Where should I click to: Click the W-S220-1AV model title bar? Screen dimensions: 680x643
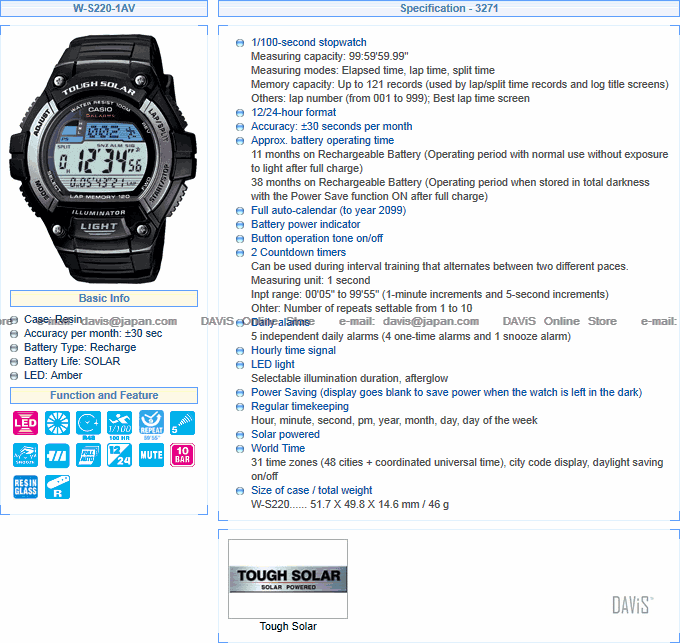104,8
